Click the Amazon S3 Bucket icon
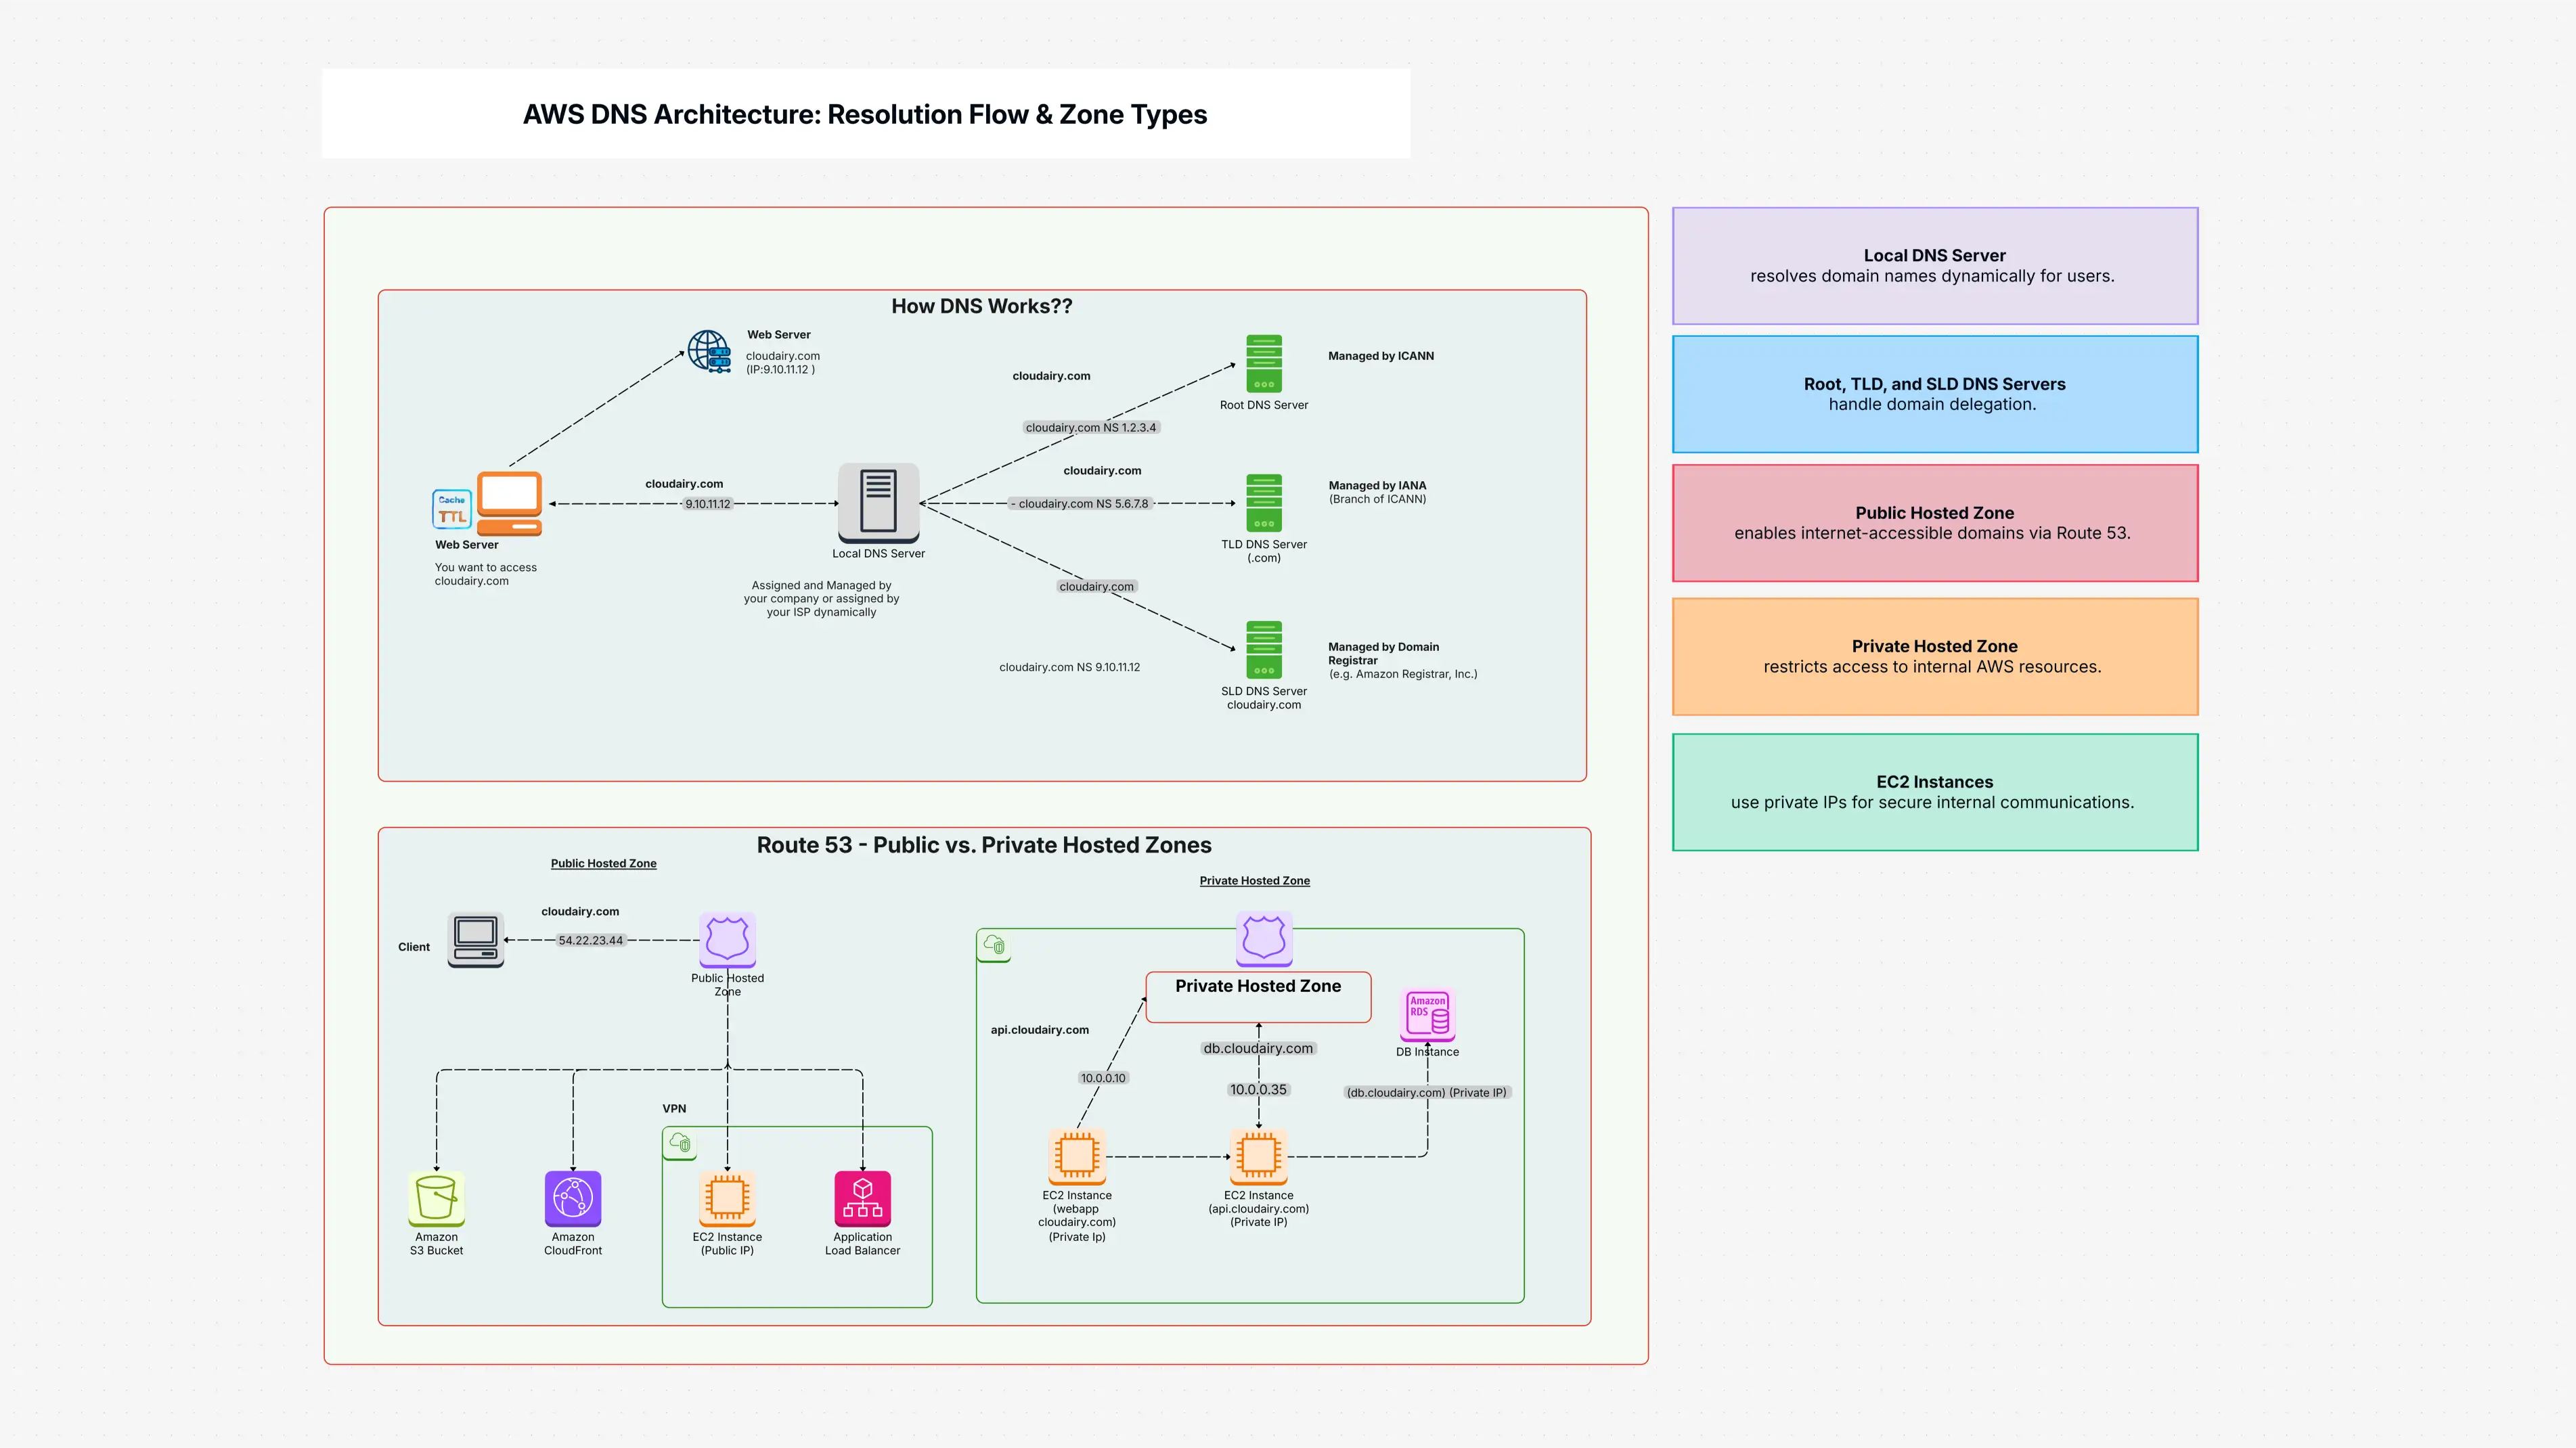 436,1198
